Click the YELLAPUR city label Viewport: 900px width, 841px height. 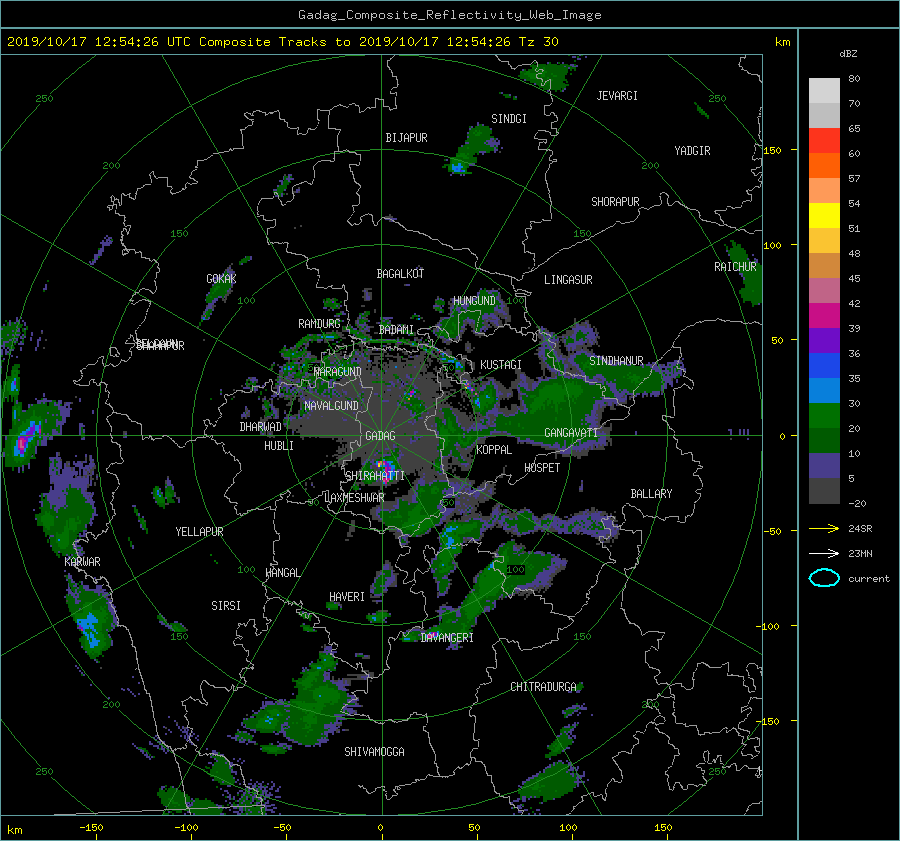[199, 532]
